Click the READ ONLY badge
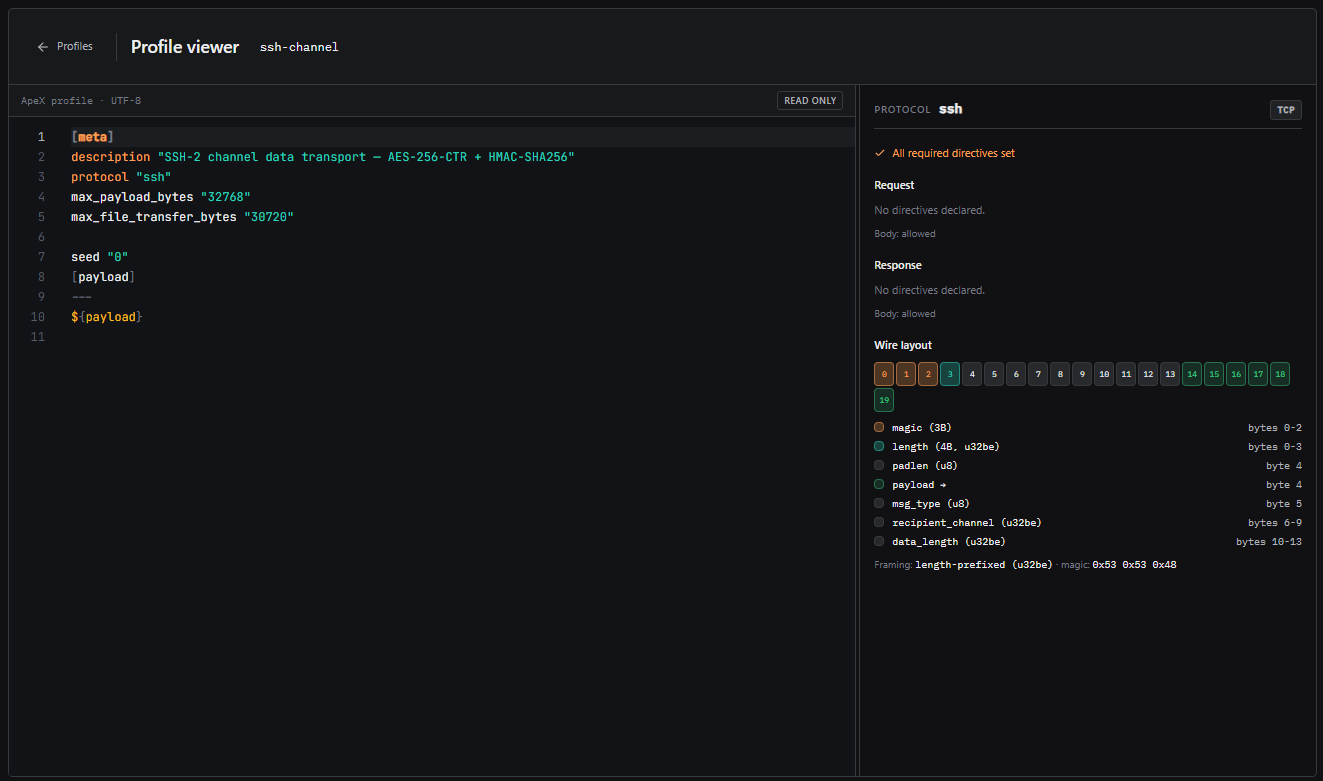The image size is (1323, 781). (x=810, y=101)
